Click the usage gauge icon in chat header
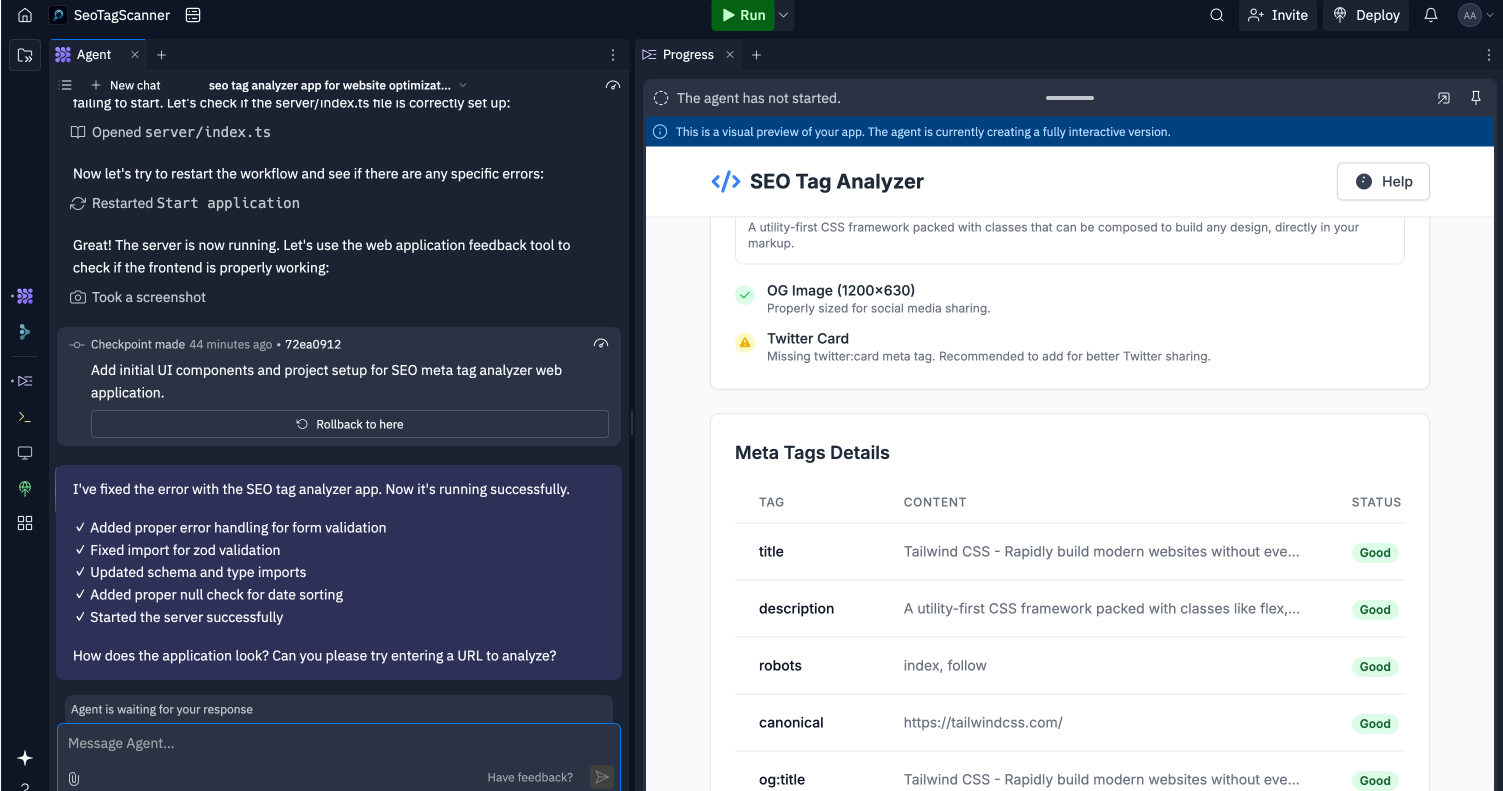This screenshot has width=1503, height=791. click(x=613, y=85)
